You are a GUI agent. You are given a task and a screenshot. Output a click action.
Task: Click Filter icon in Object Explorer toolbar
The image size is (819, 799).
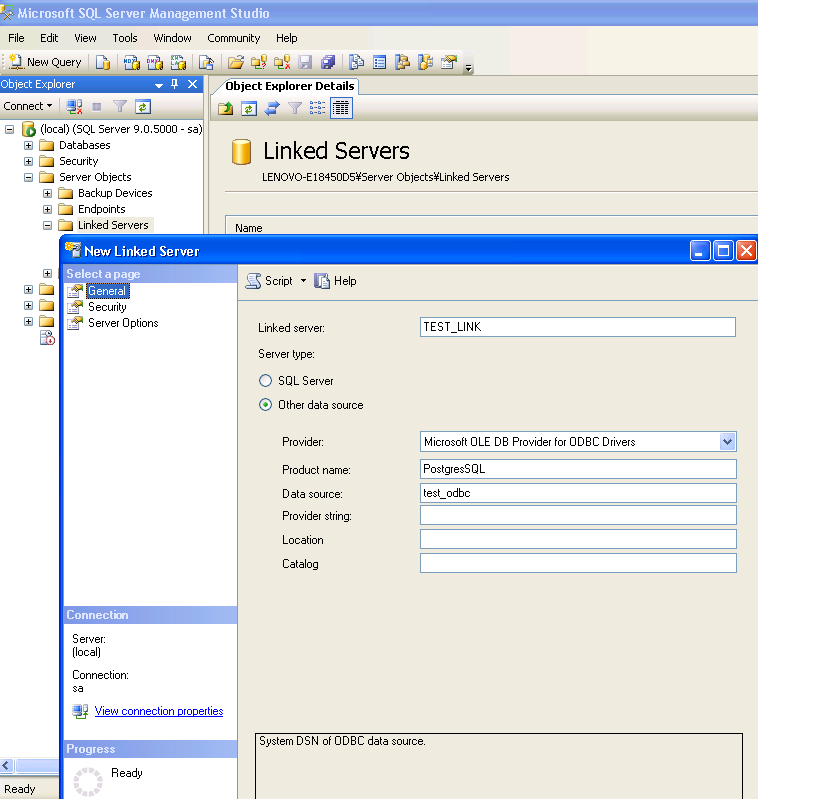(120, 107)
